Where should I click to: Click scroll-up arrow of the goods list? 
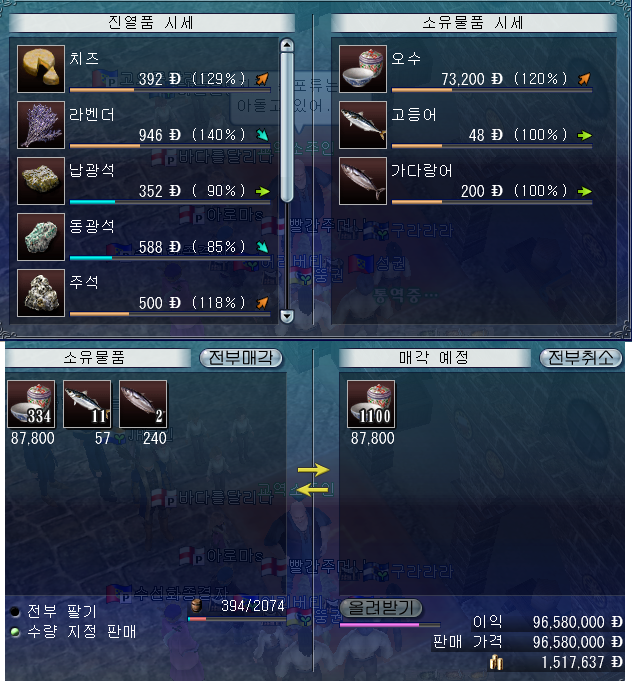click(x=287, y=45)
